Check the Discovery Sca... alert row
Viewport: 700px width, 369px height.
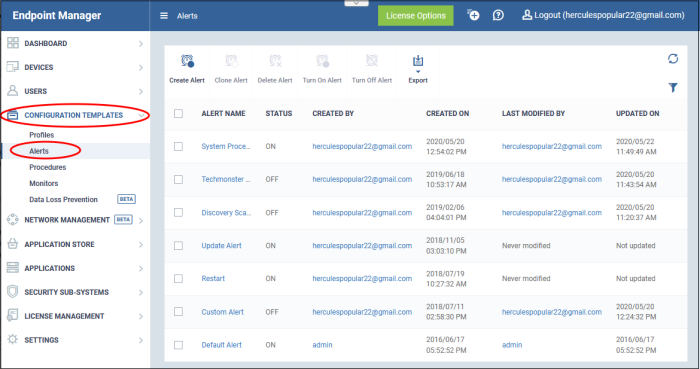(179, 212)
